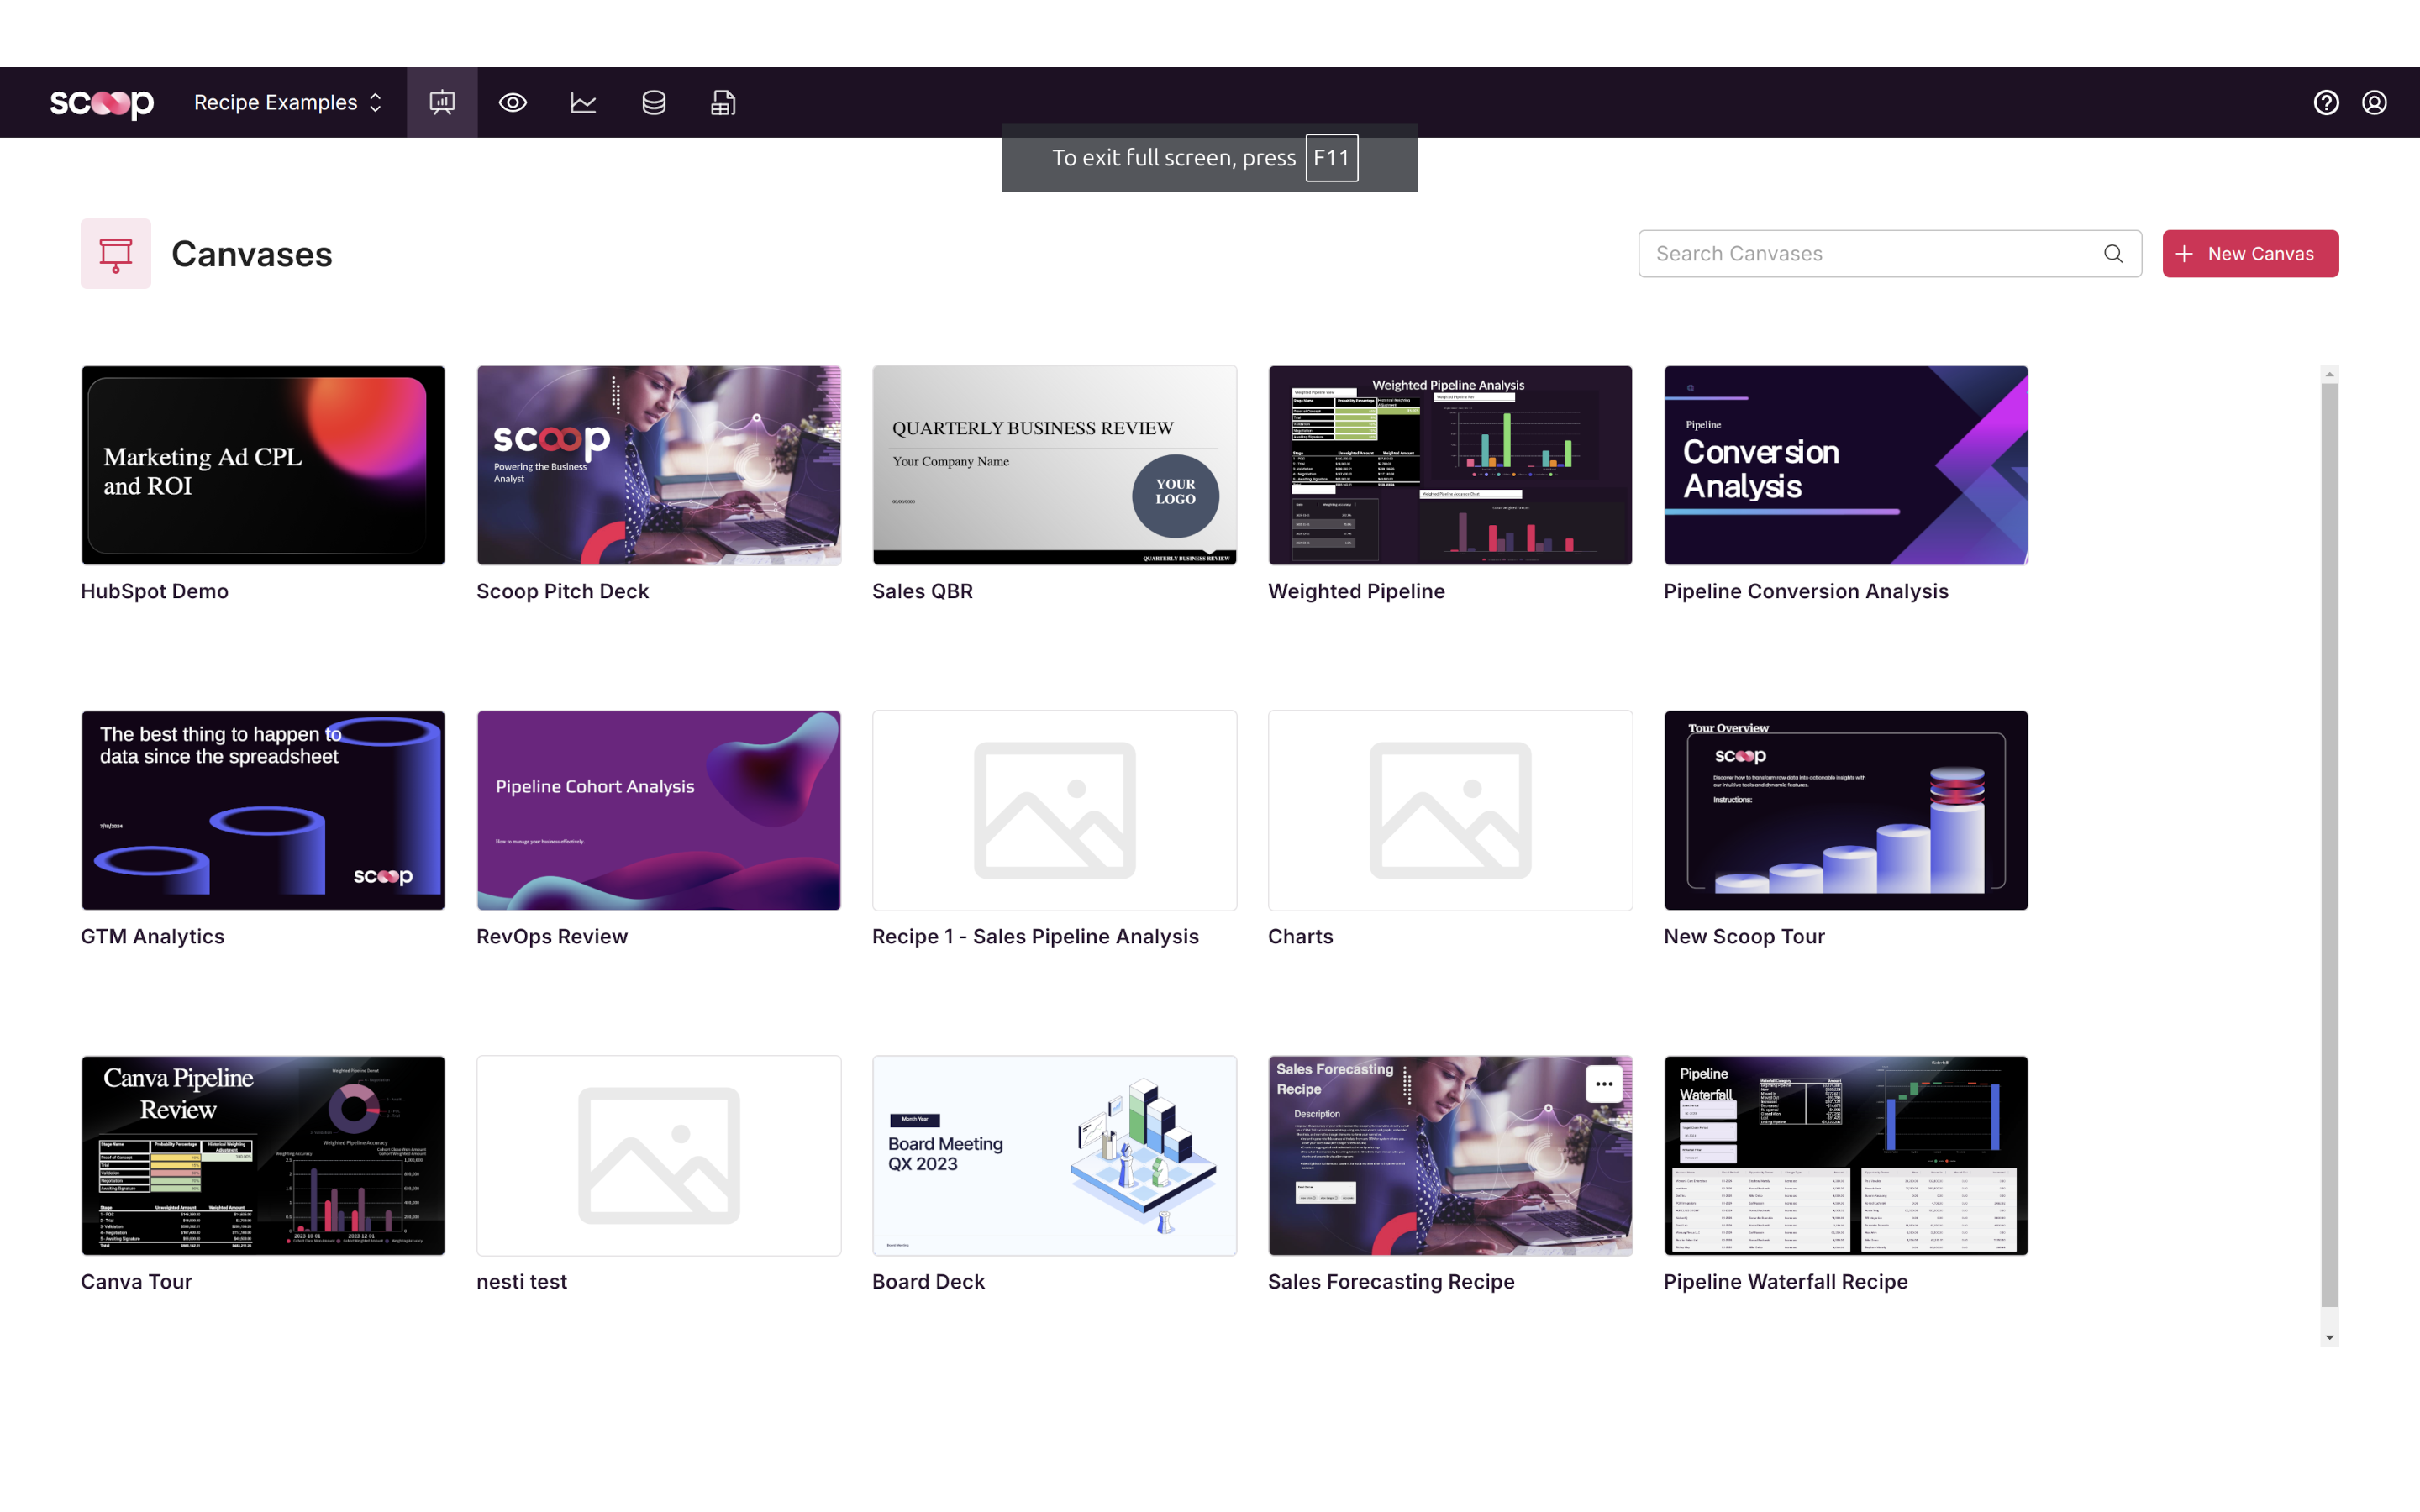Click the Sales Forecasting Recipe title text
The width and height of the screenshot is (2420, 1512).
pos(1391,1281)
